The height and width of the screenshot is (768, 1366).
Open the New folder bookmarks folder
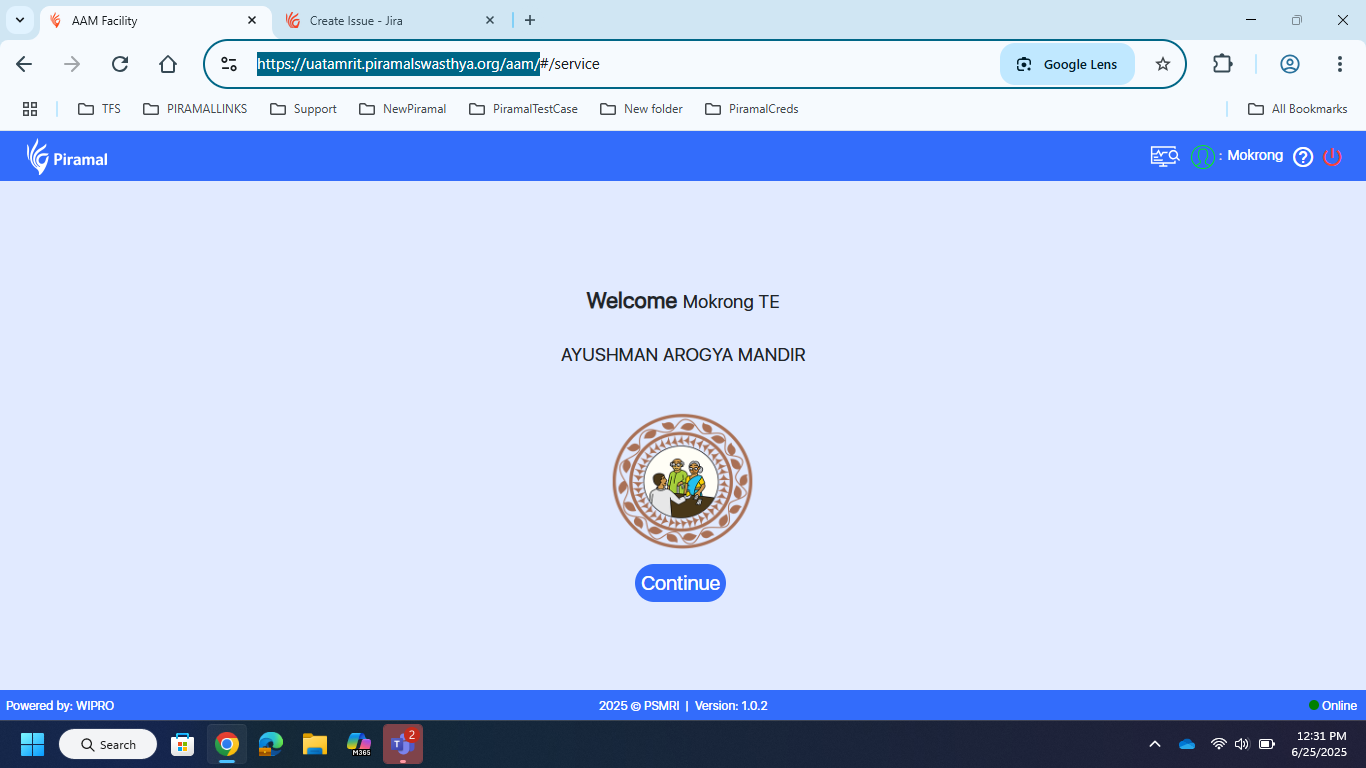(x=641, y=109)
